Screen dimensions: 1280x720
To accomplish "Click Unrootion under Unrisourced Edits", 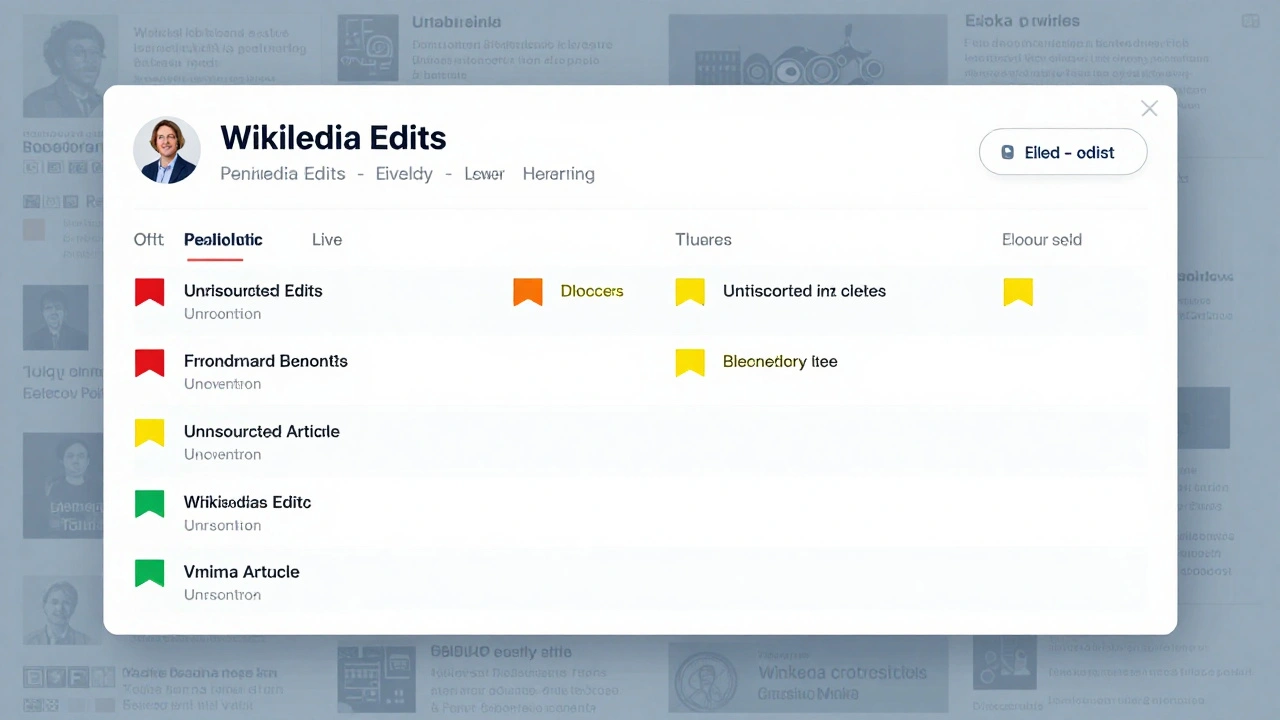I will point(222,313).
